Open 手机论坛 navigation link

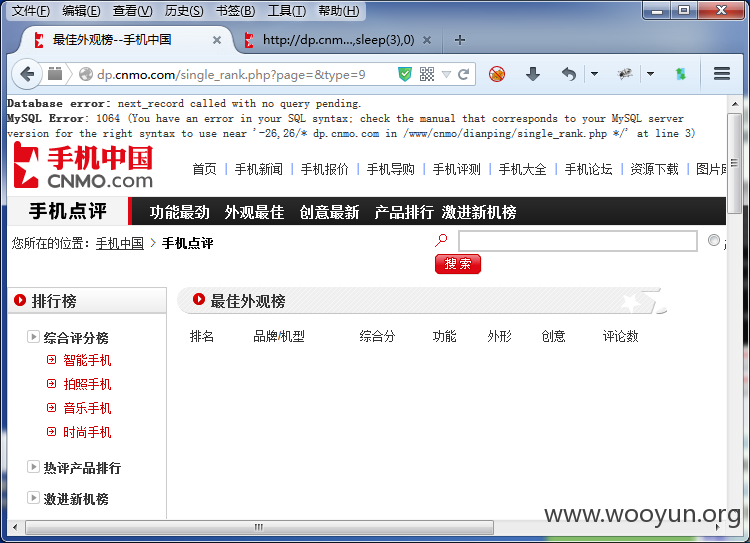tap(588, 169)
